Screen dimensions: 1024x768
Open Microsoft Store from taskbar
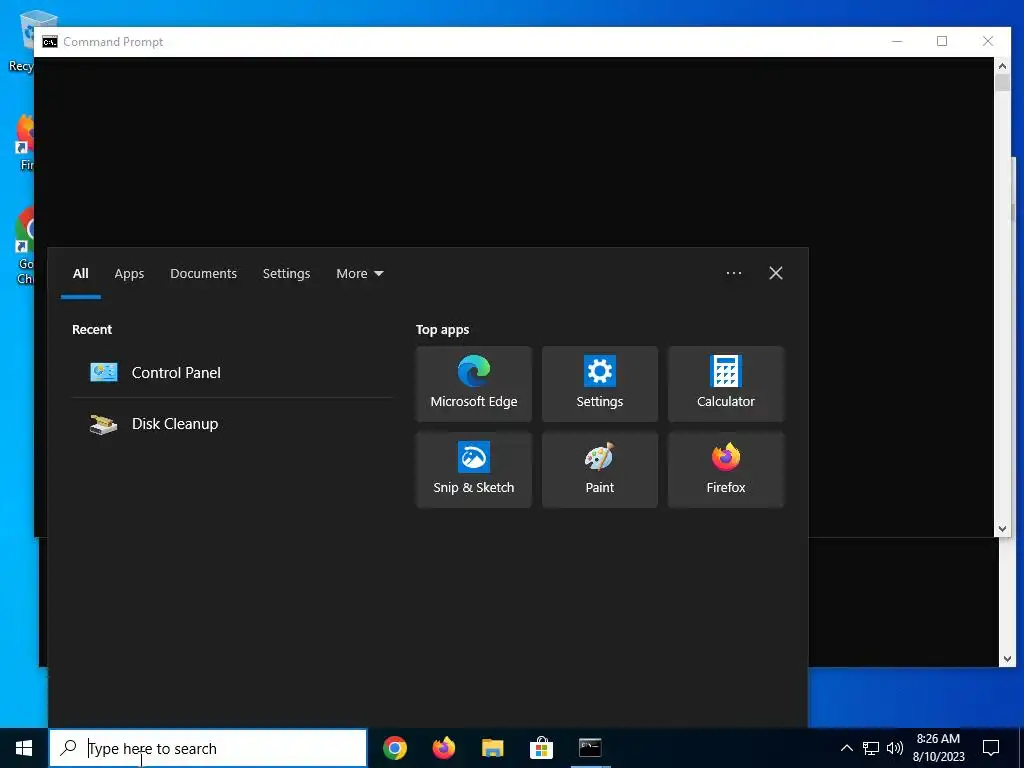click(x=541, y=748)
